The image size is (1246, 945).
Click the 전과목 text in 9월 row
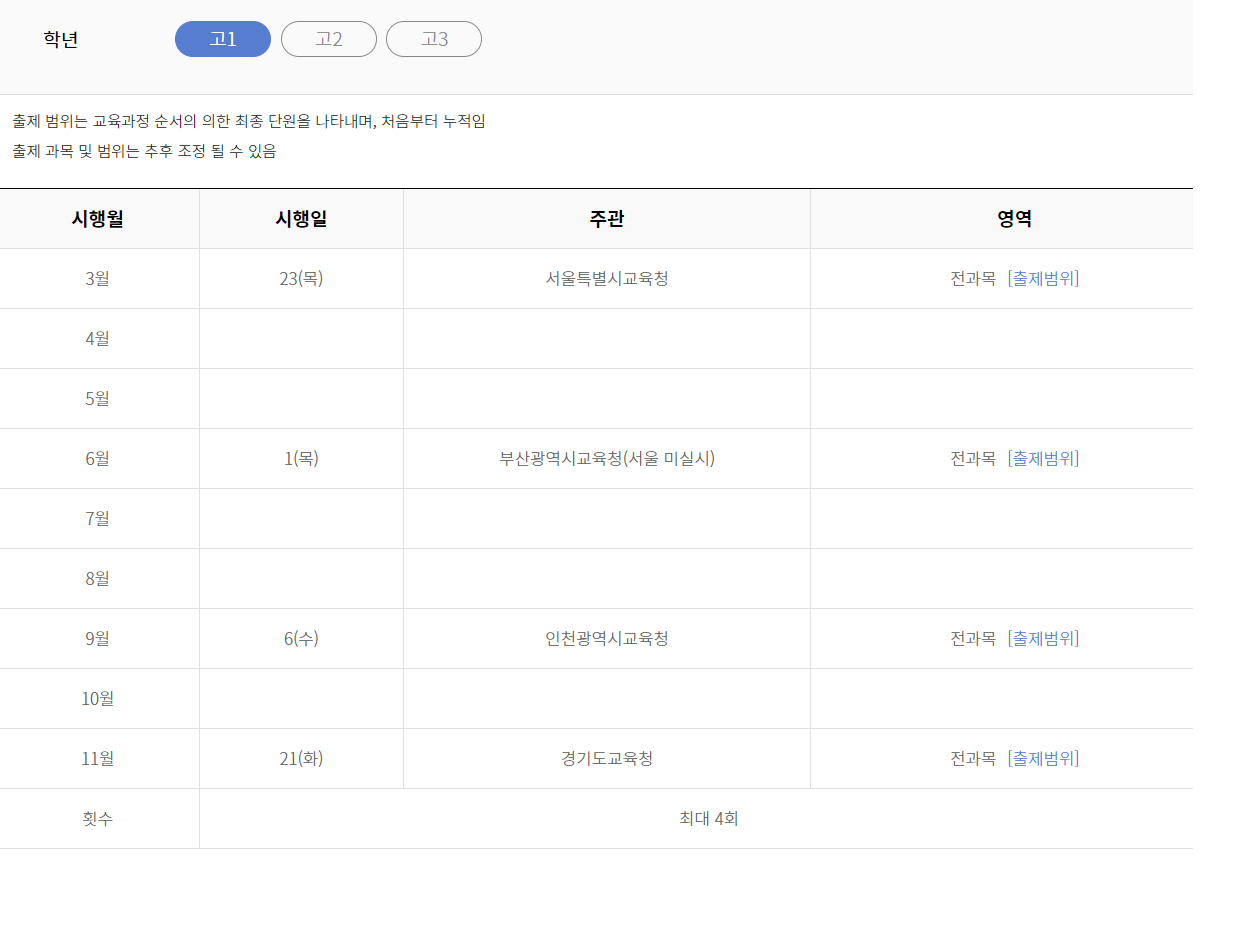click(973, 639)
